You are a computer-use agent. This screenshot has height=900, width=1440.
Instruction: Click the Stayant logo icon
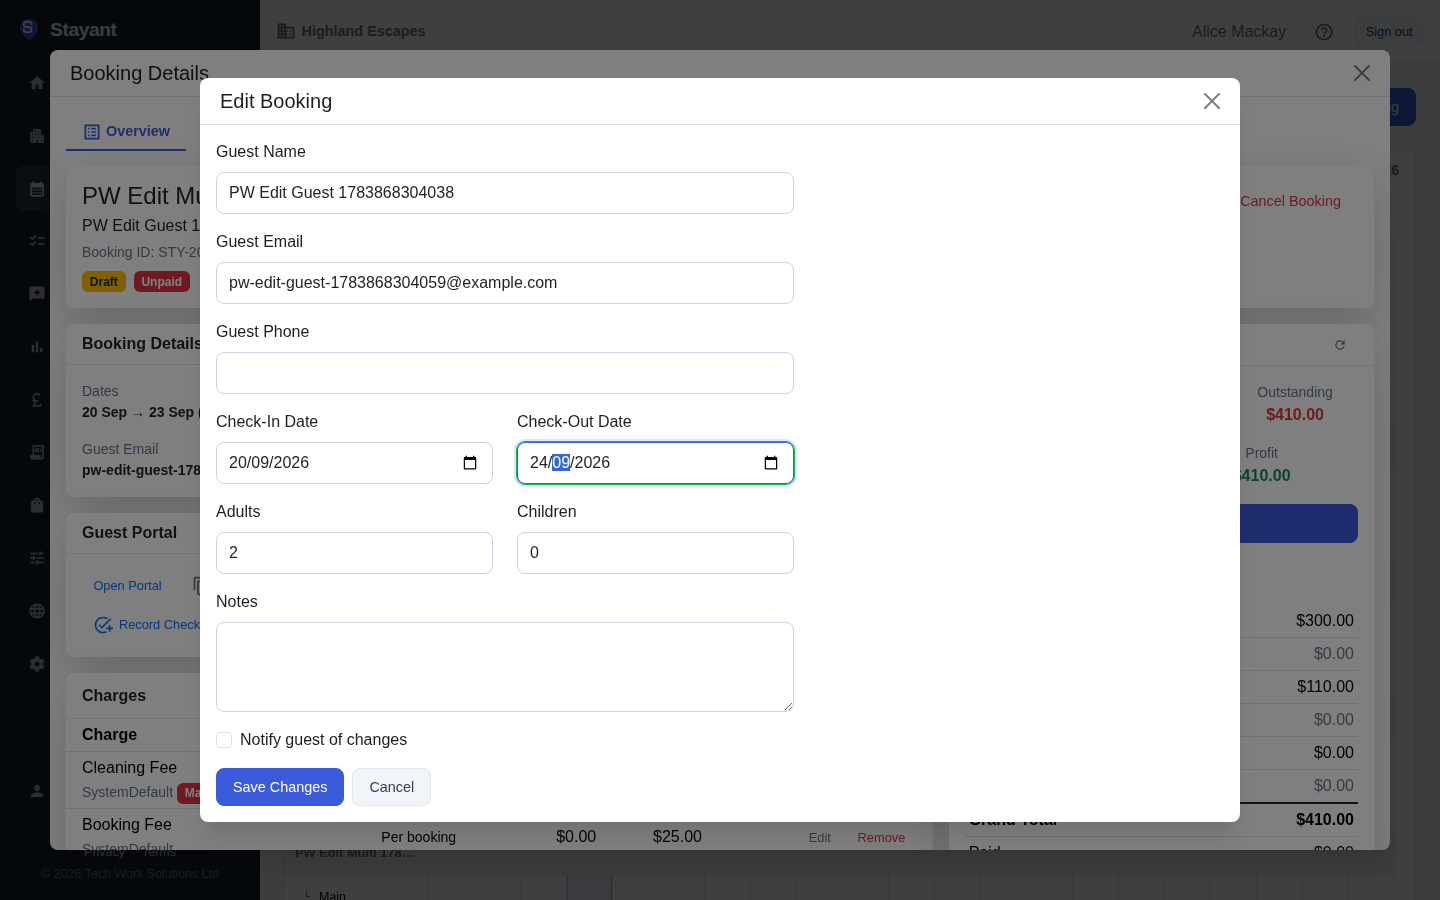point(28,29)
